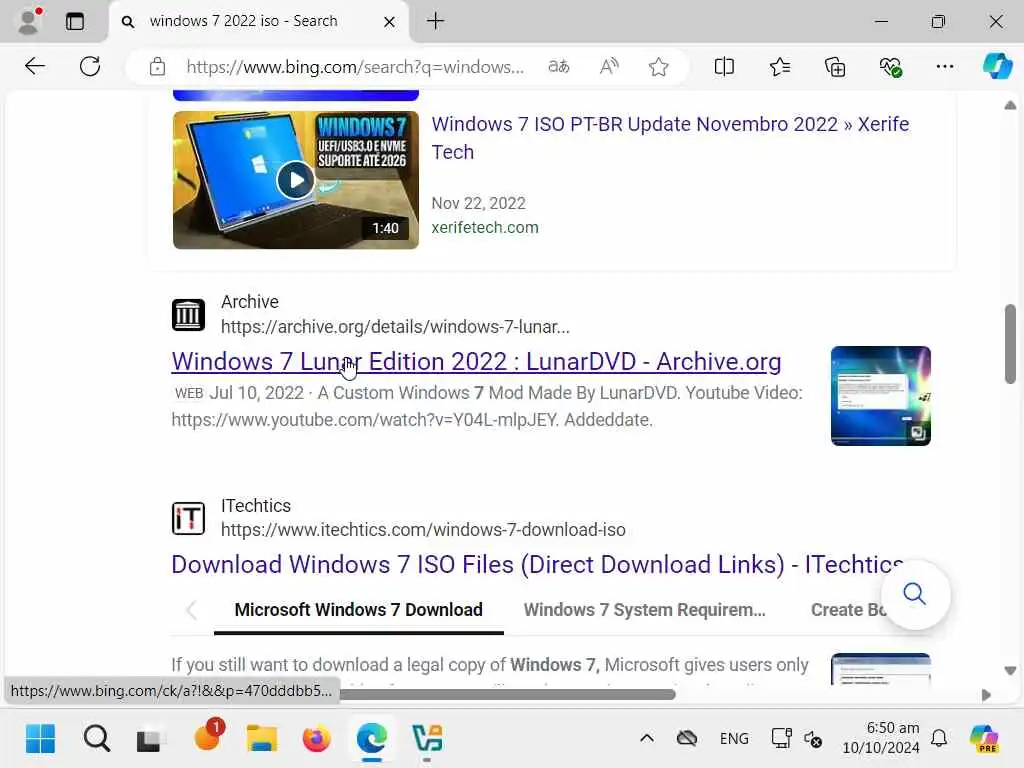Screen dimensions: 1024x768
Task: Click the horizontal scrollbar thumb
Action: [507, 694]
